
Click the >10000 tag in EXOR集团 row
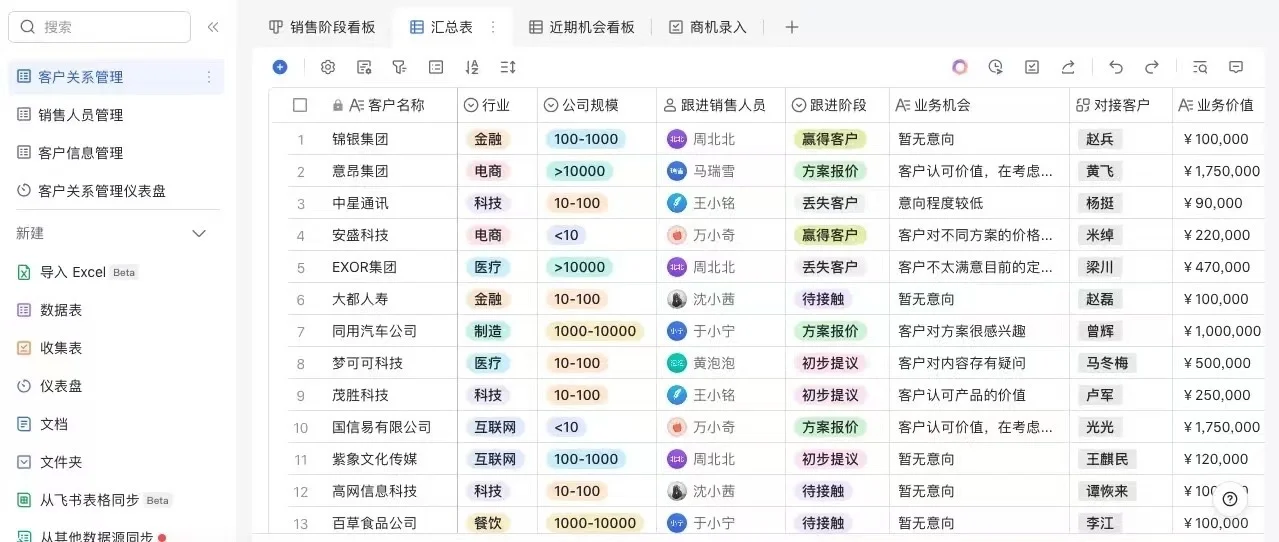(x=580, y=267)
